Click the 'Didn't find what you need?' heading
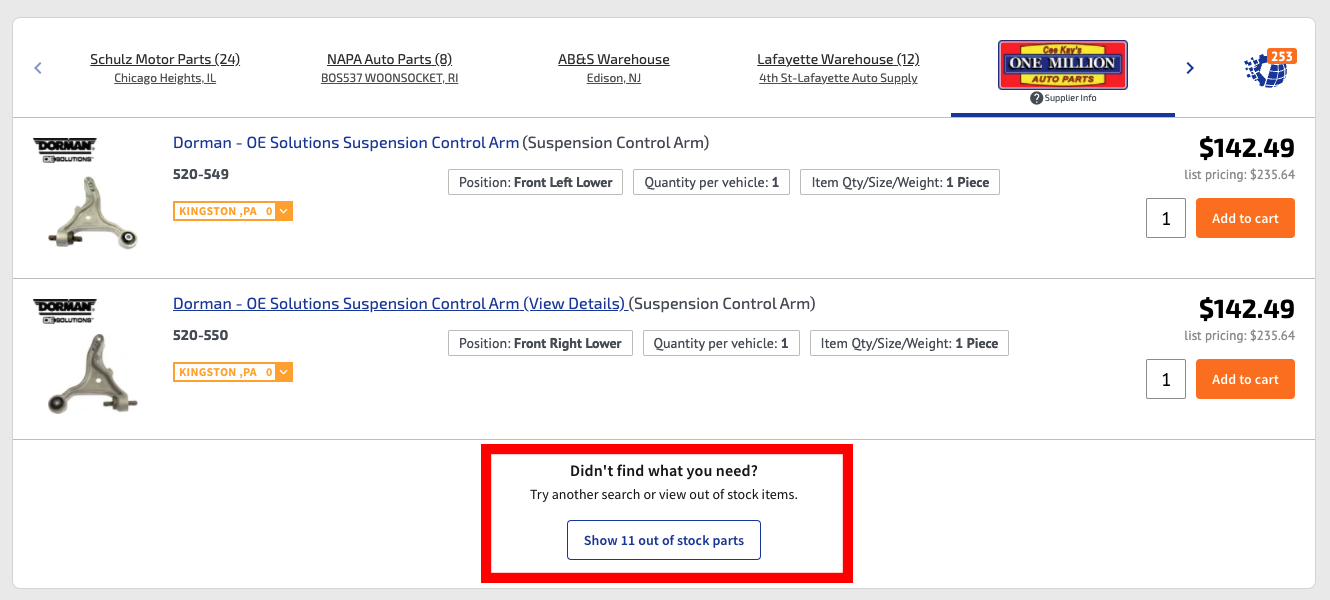 click(664, 471)
